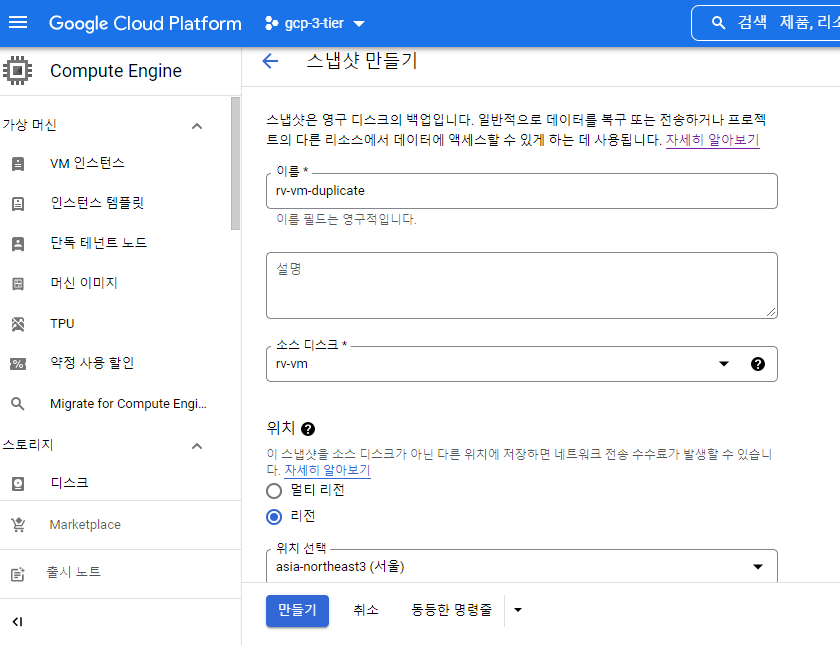
Task: Collapse the sidebar with bottom arrow icon
Action: [18, 621]
